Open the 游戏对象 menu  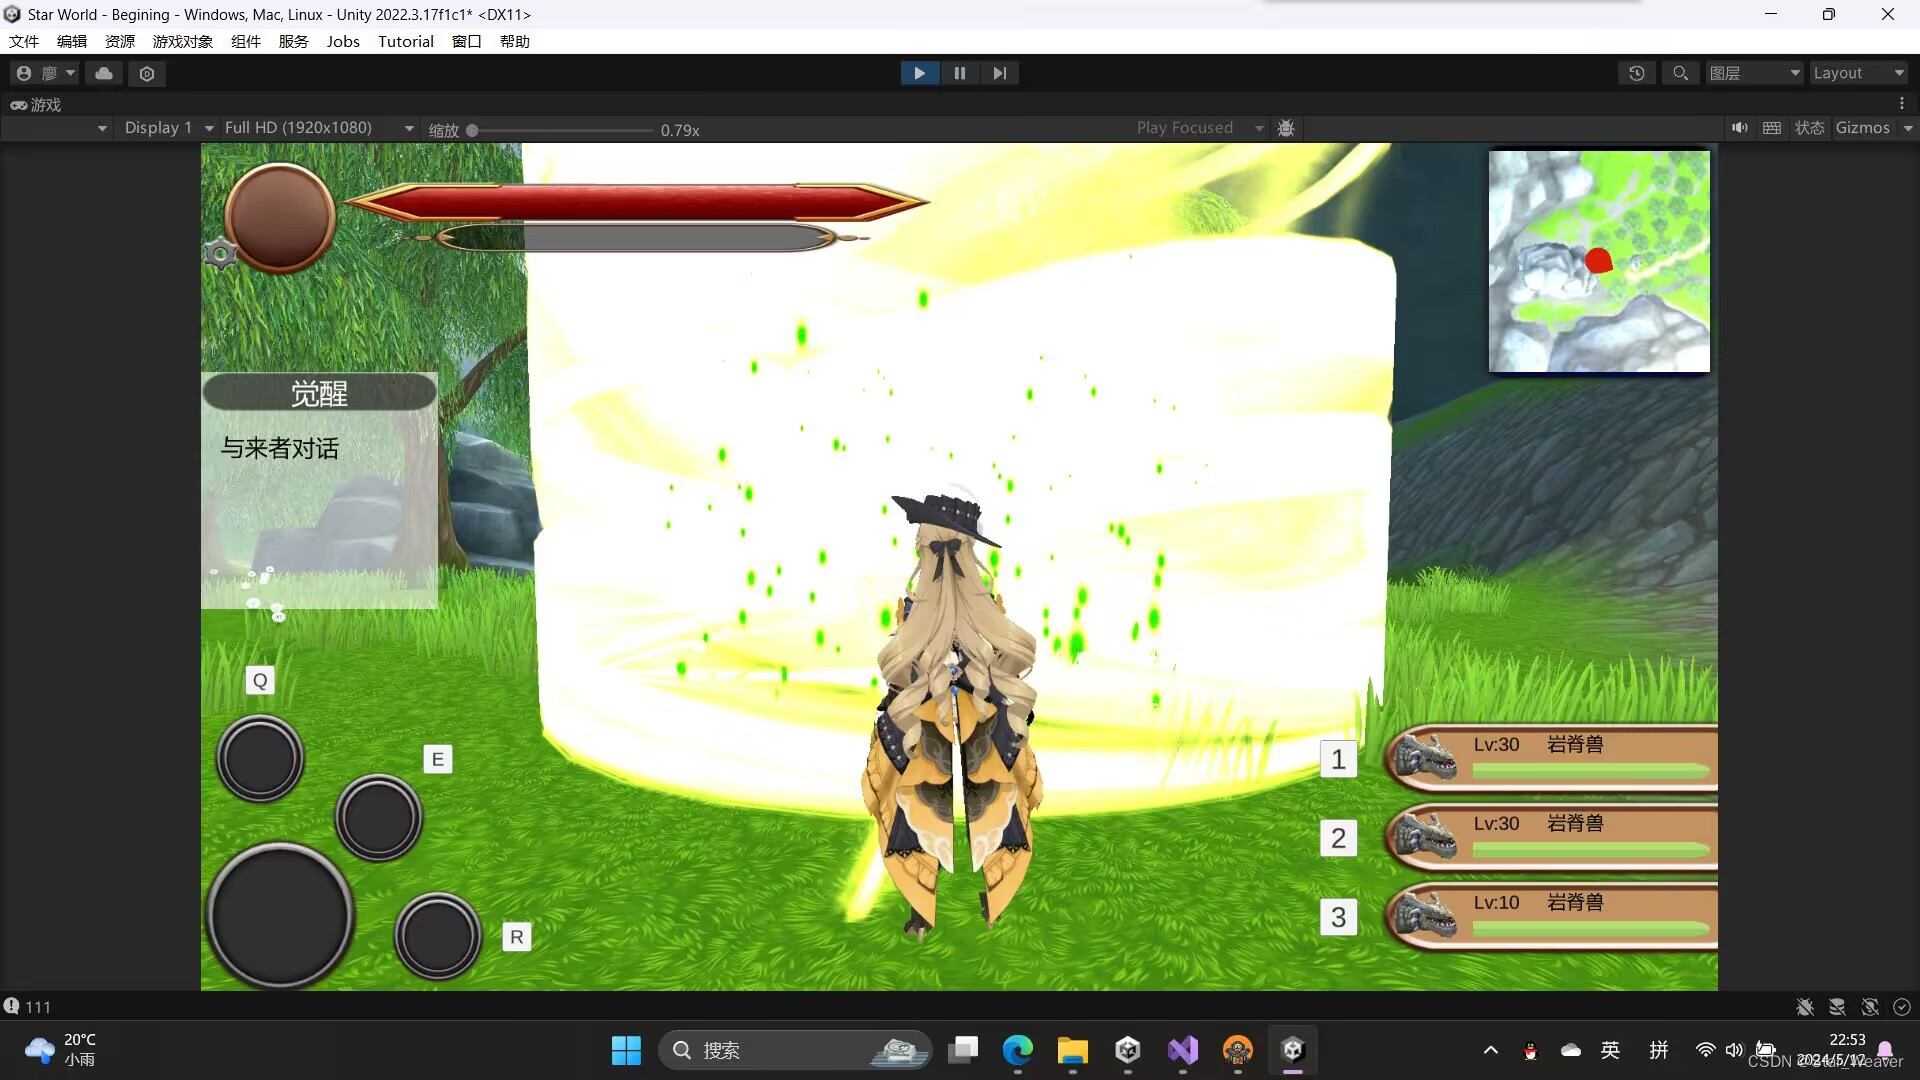(x=182, y=41)
